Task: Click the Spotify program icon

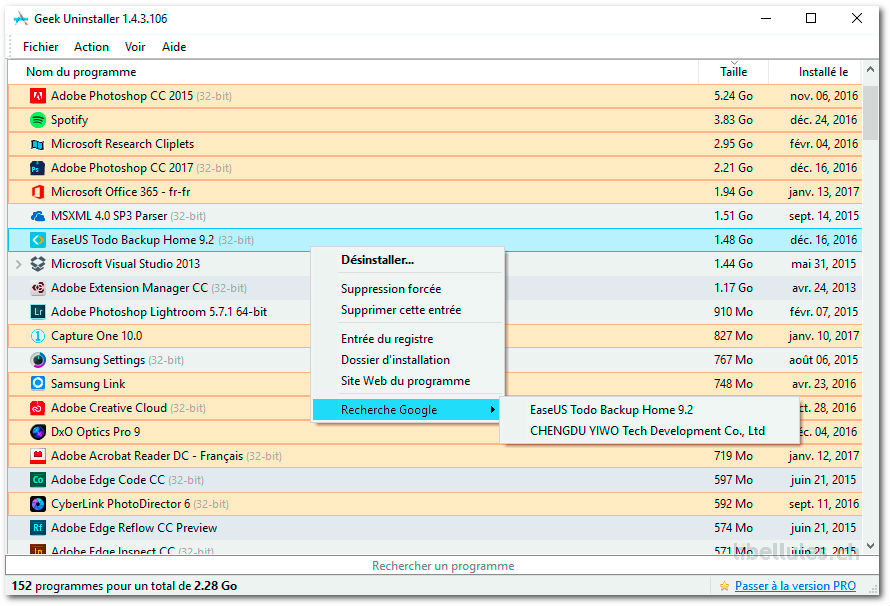Action: pyautogui.click(x=37, y=120)
